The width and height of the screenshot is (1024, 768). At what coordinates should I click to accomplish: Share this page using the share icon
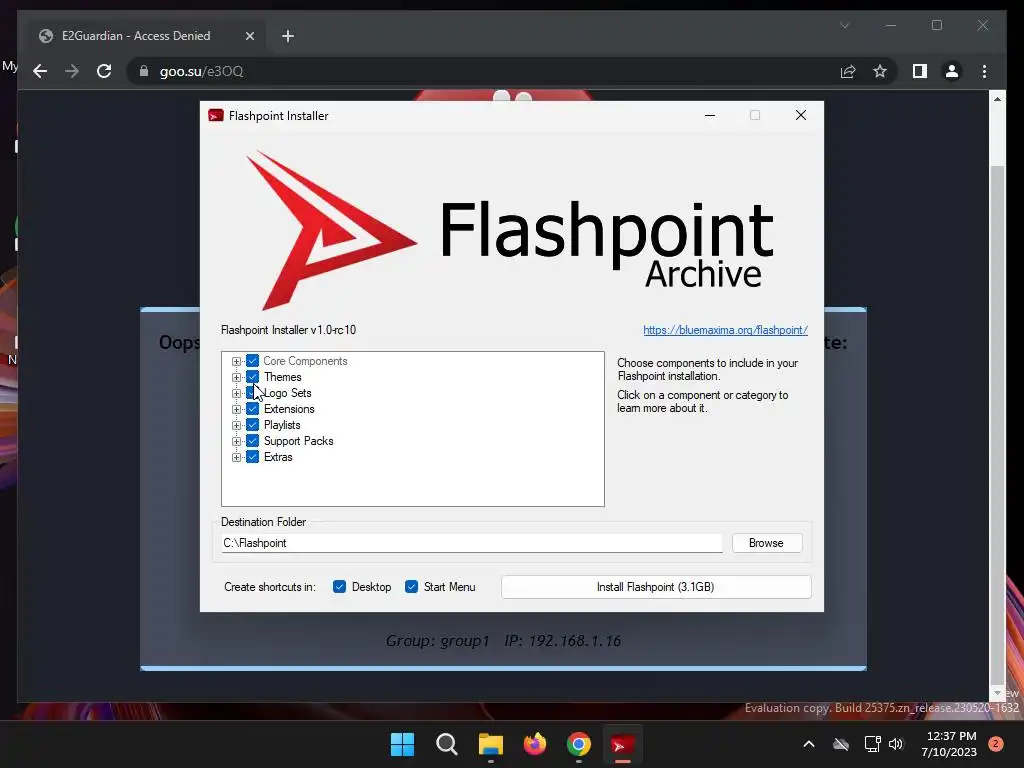pos(848,71)
